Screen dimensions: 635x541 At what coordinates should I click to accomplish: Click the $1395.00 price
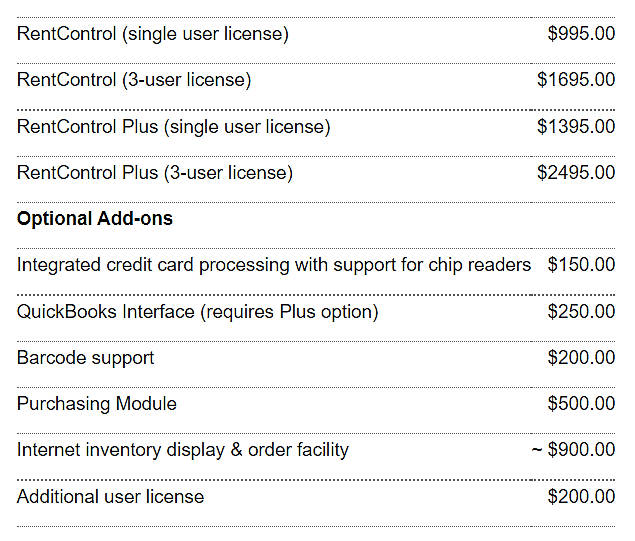(576, 127)
